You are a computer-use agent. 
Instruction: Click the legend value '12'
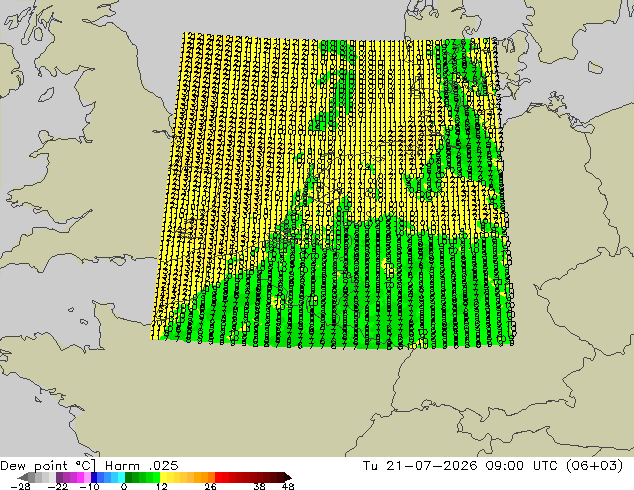[162, 486]
